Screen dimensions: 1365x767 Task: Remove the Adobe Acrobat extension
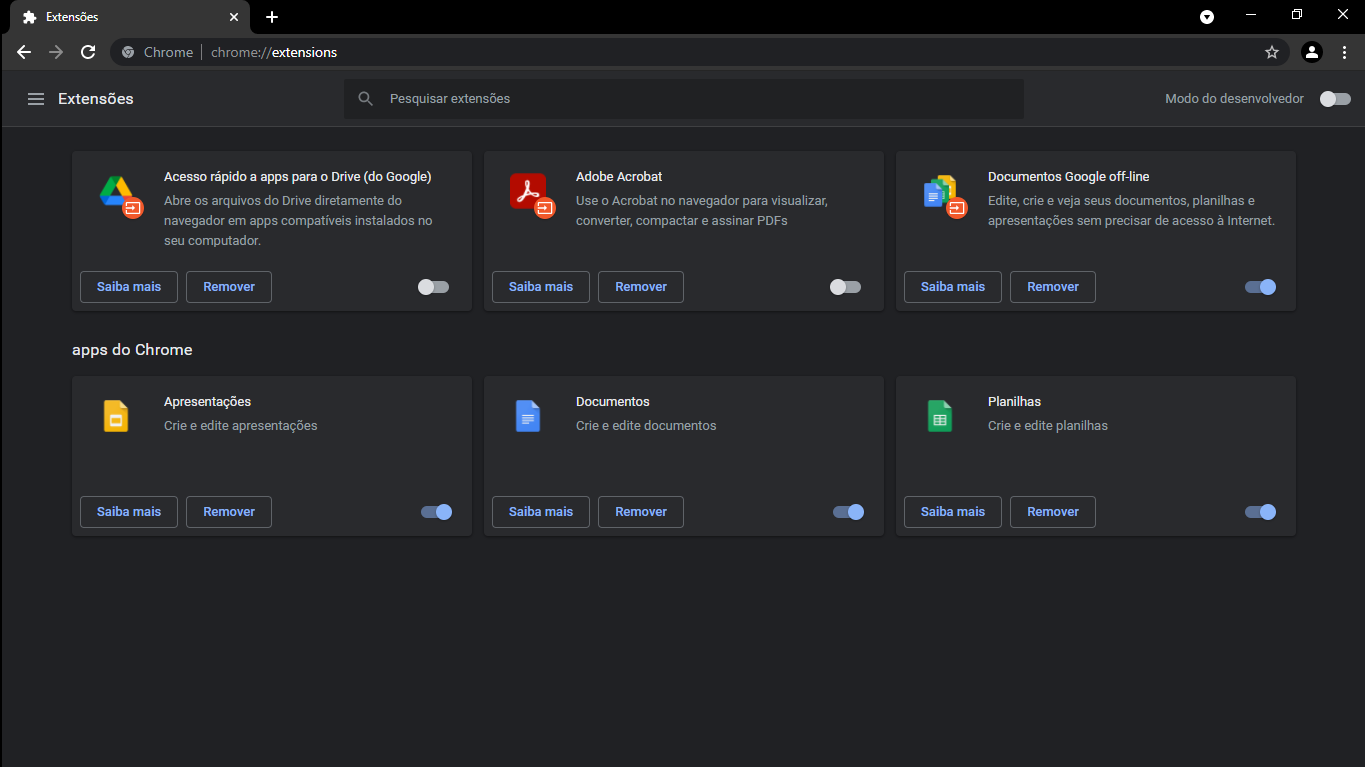click(x=641, y=287)
